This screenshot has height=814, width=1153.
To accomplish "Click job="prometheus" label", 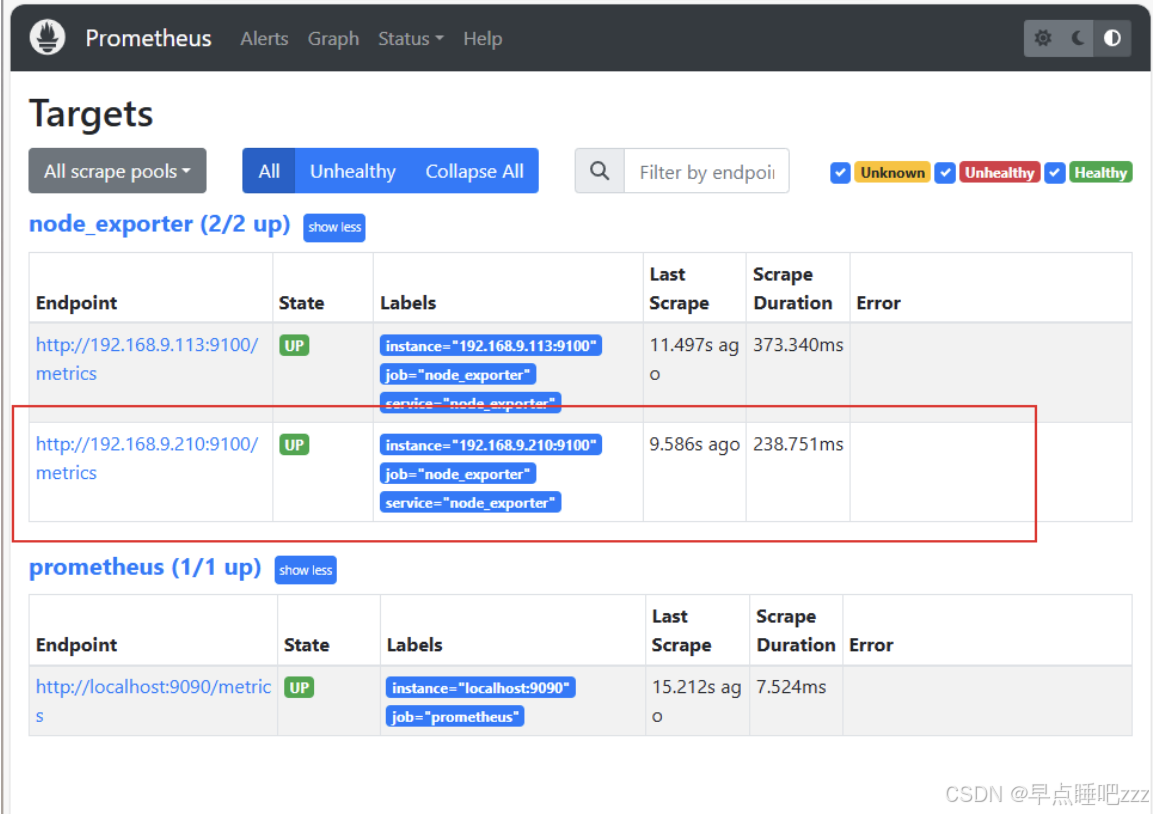I will (x=454, y=716).
